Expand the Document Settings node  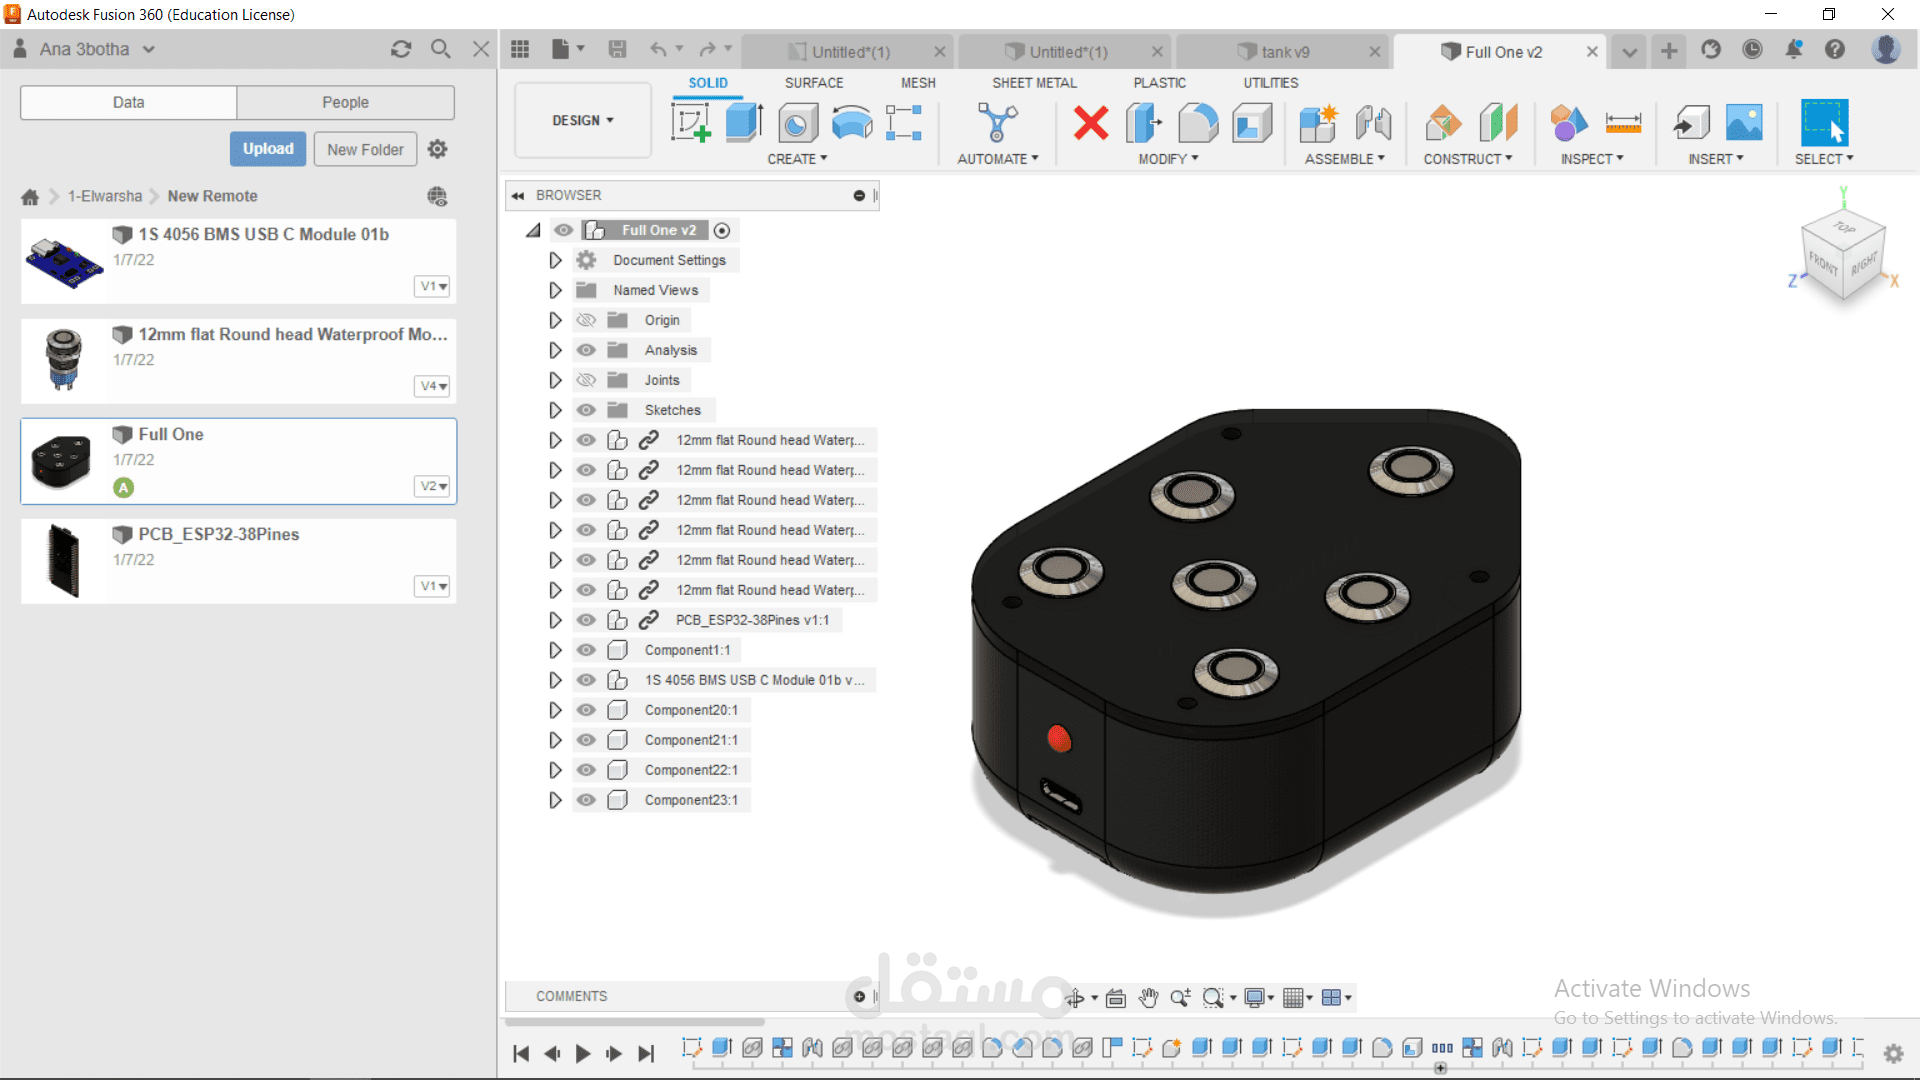tap(555, 260)
